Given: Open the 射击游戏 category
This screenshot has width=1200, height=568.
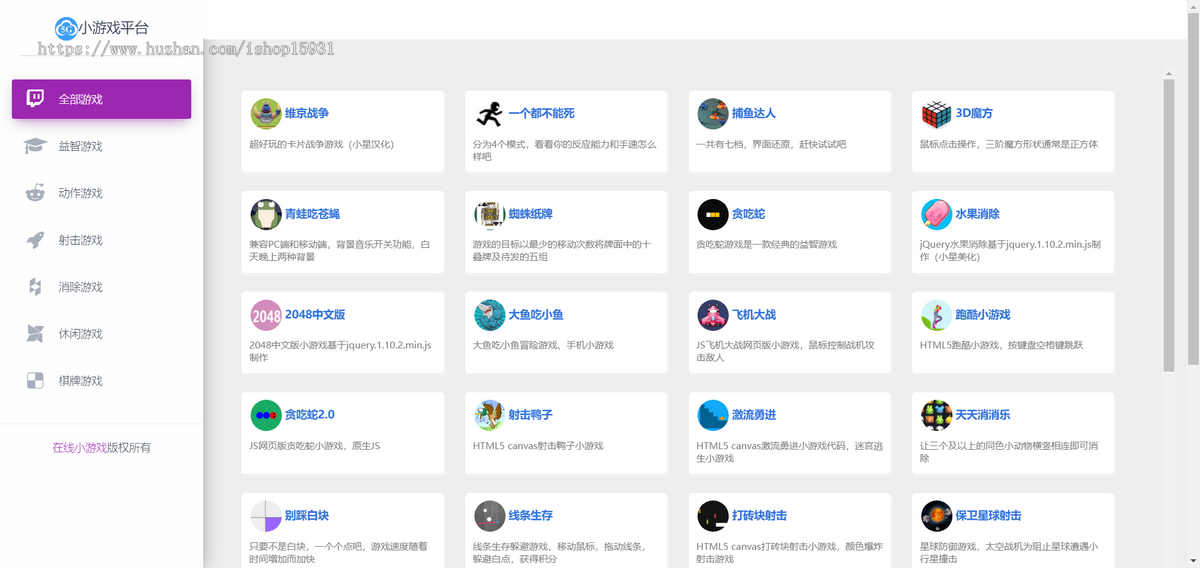Looking at the screenshot, I should point(101,240).
